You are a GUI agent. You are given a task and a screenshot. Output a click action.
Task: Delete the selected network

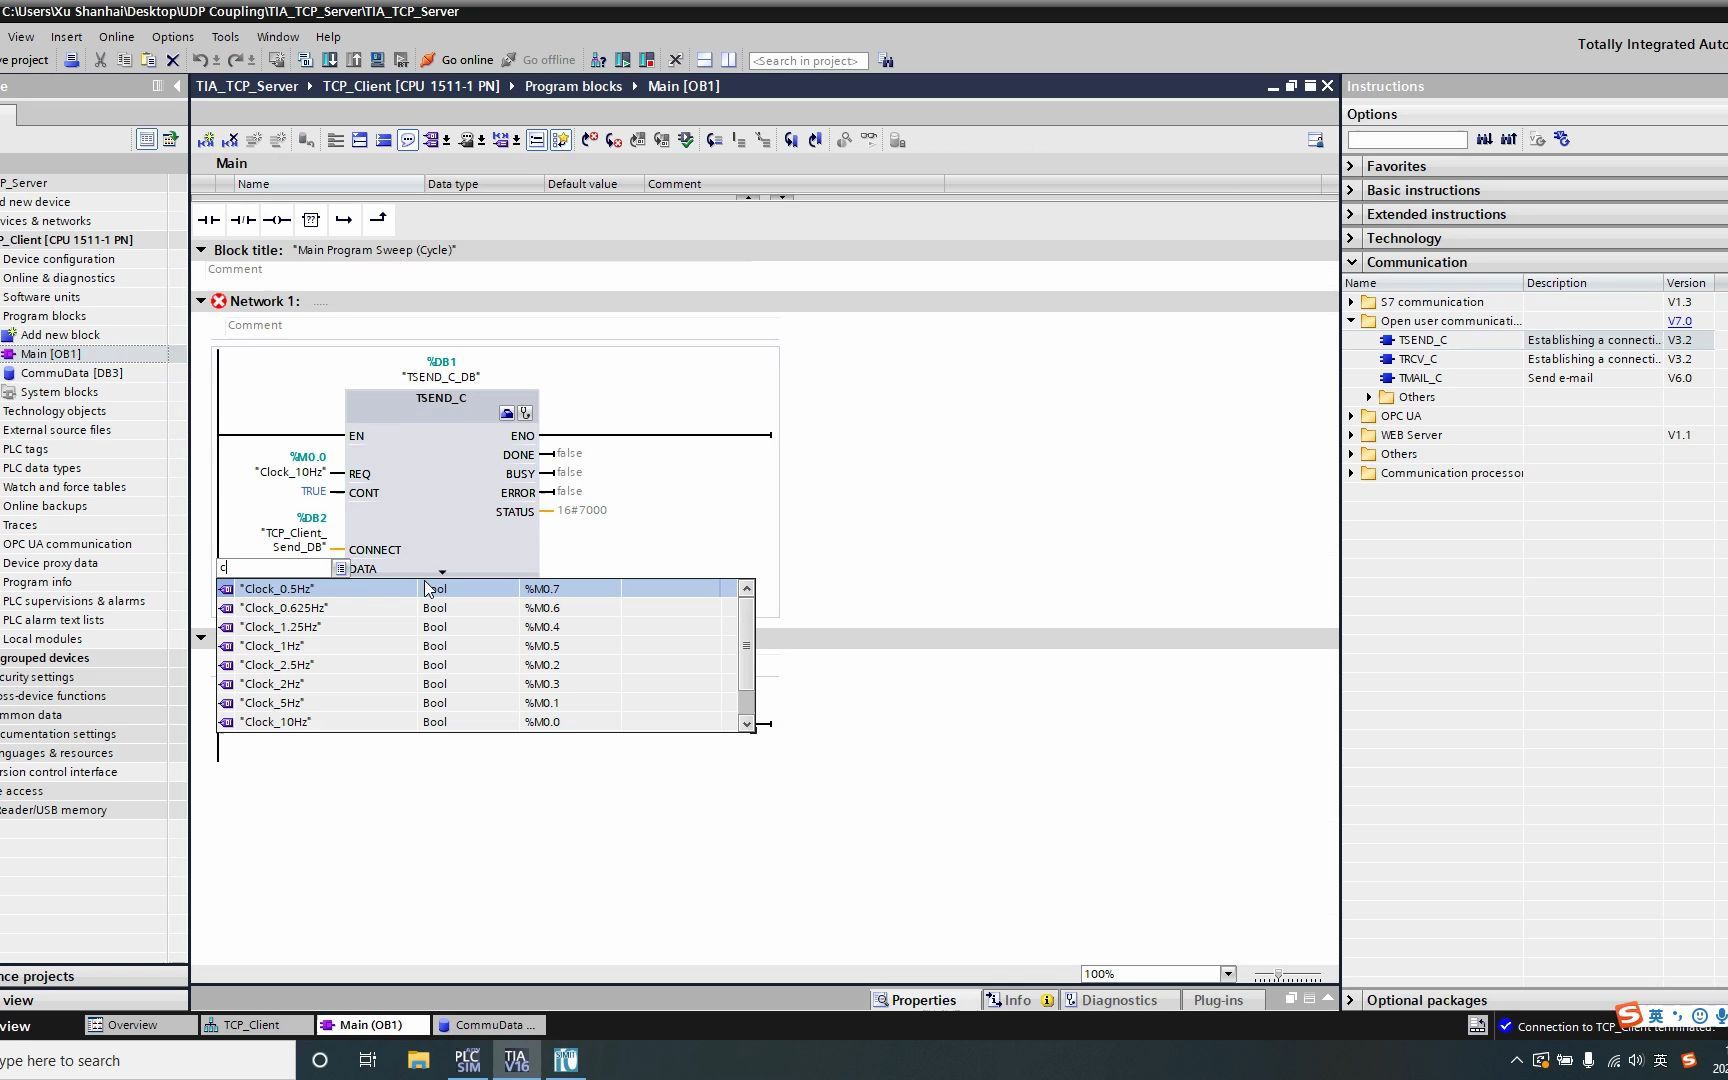tap(230, 140)
